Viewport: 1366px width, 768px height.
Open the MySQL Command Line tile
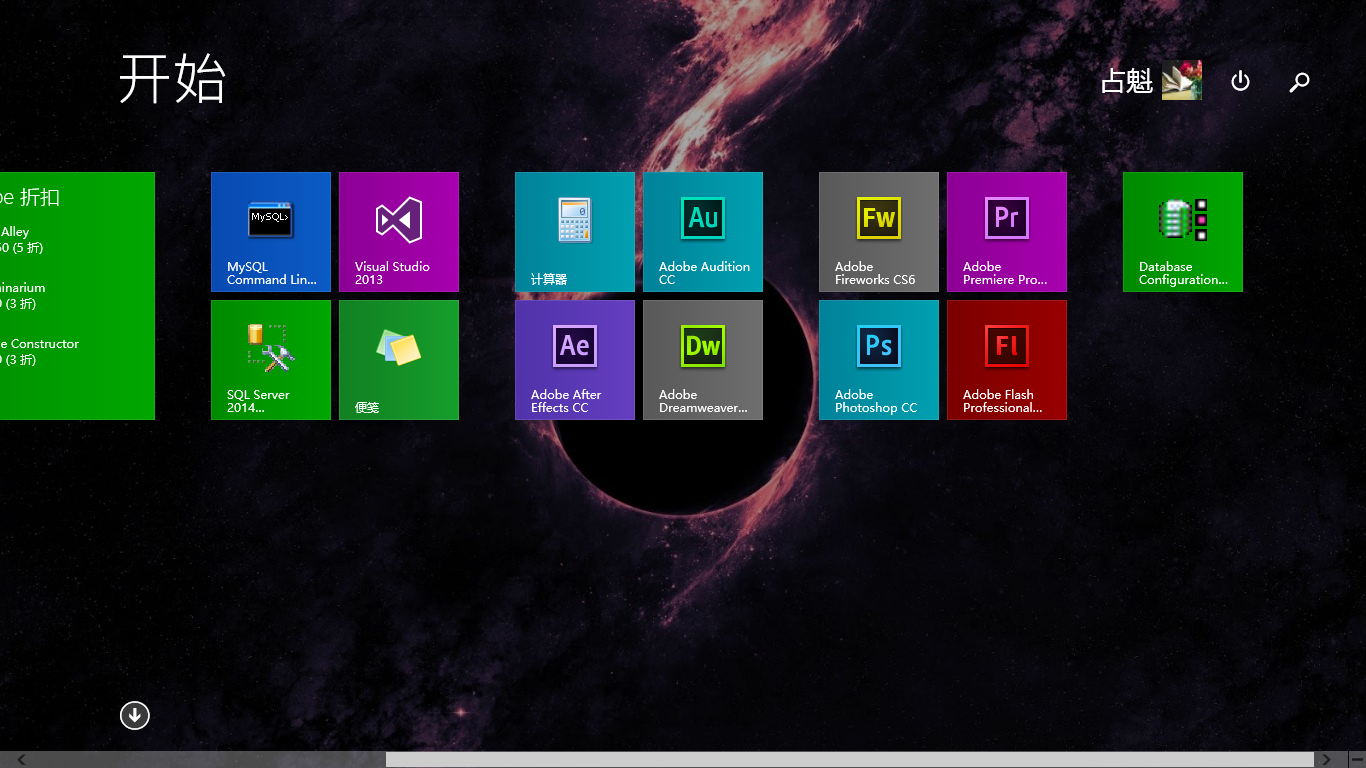click(x=271, y=232)
